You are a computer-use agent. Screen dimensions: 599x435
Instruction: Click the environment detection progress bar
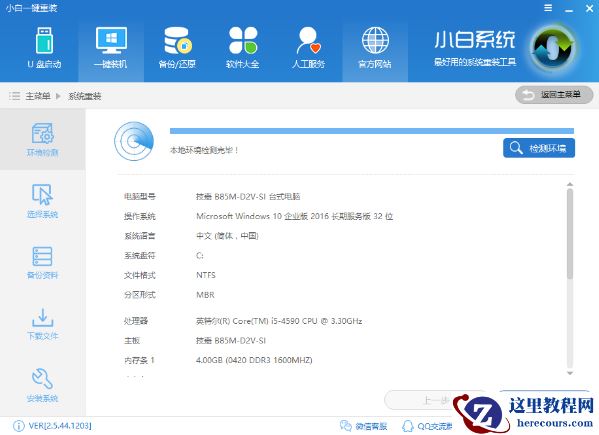372,131
